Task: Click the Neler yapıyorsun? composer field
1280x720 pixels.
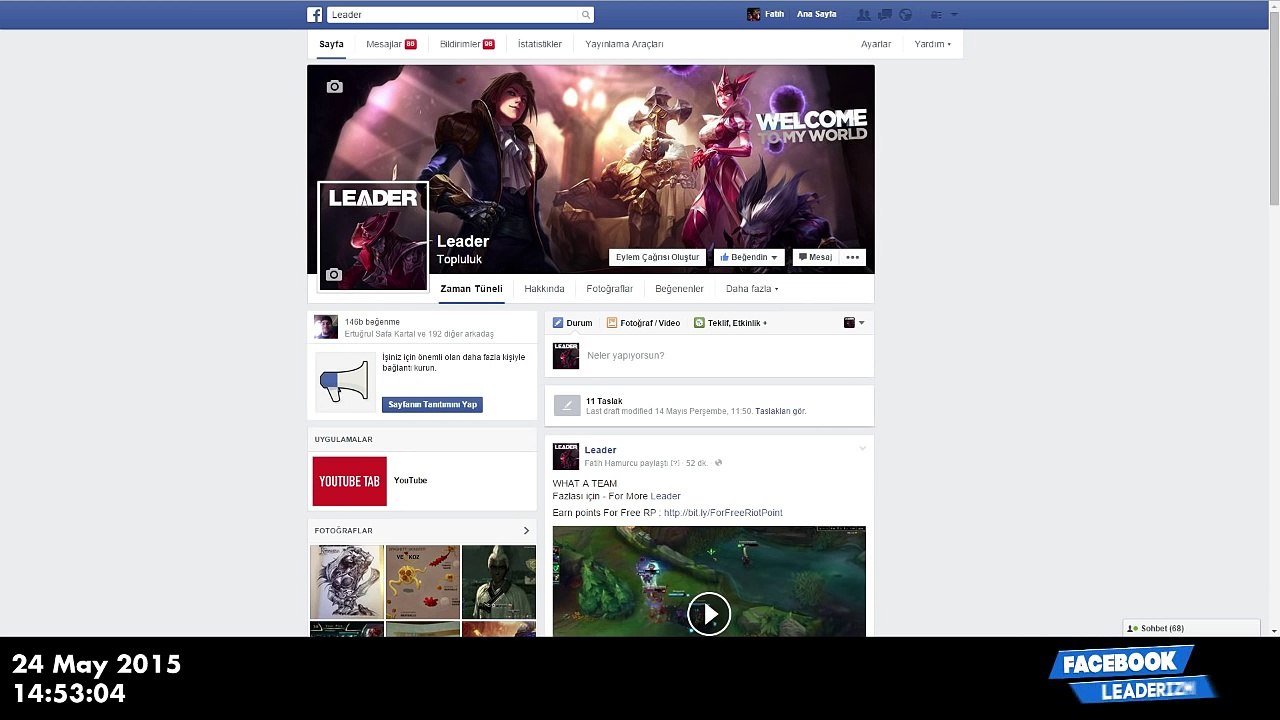Action: [x=709, y=356]
